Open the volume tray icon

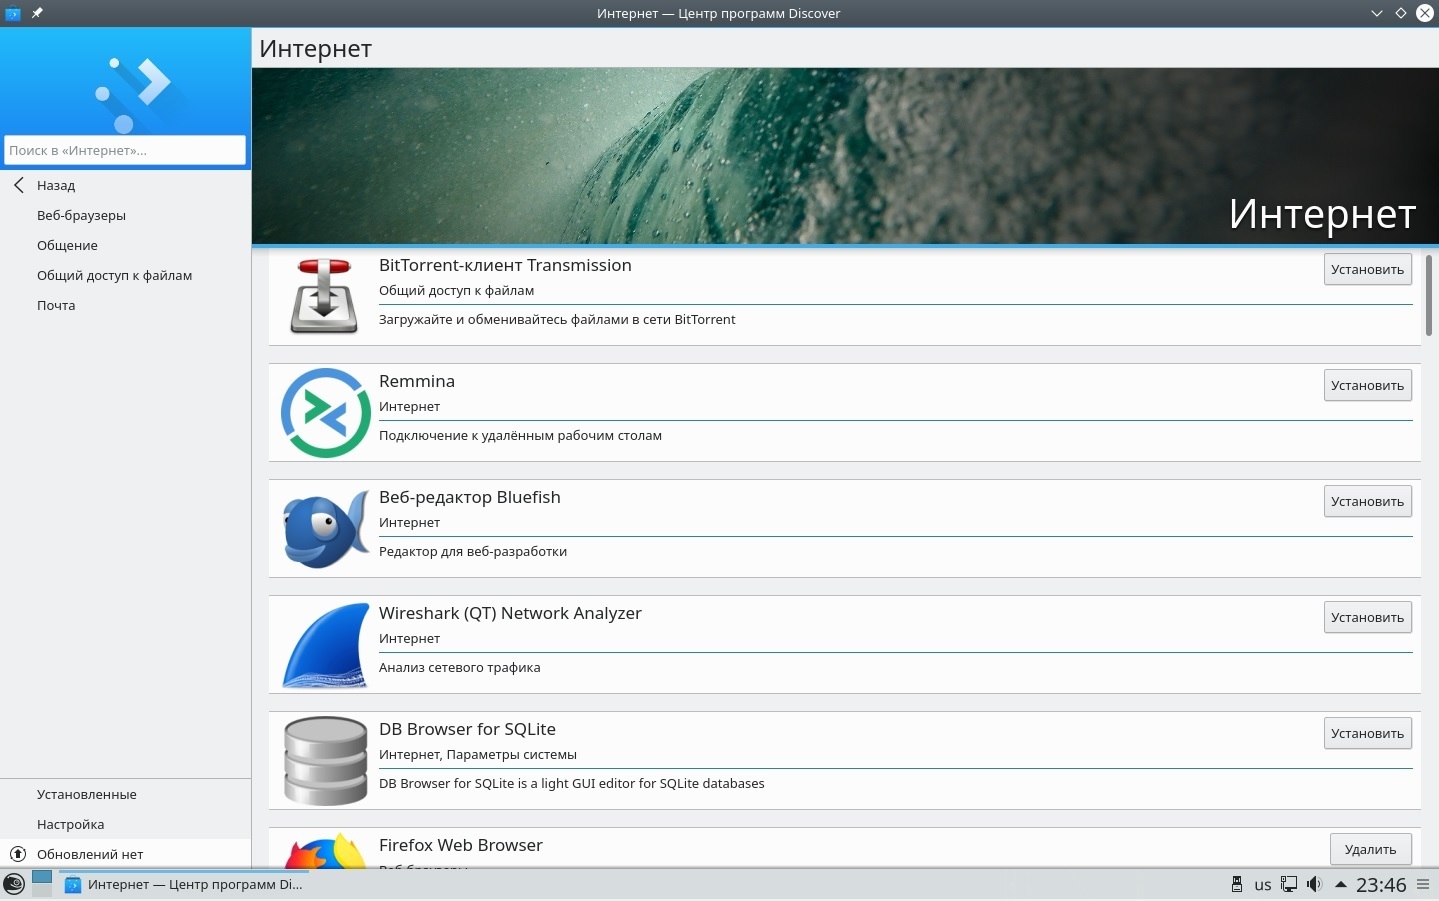tap(1314, 884)
